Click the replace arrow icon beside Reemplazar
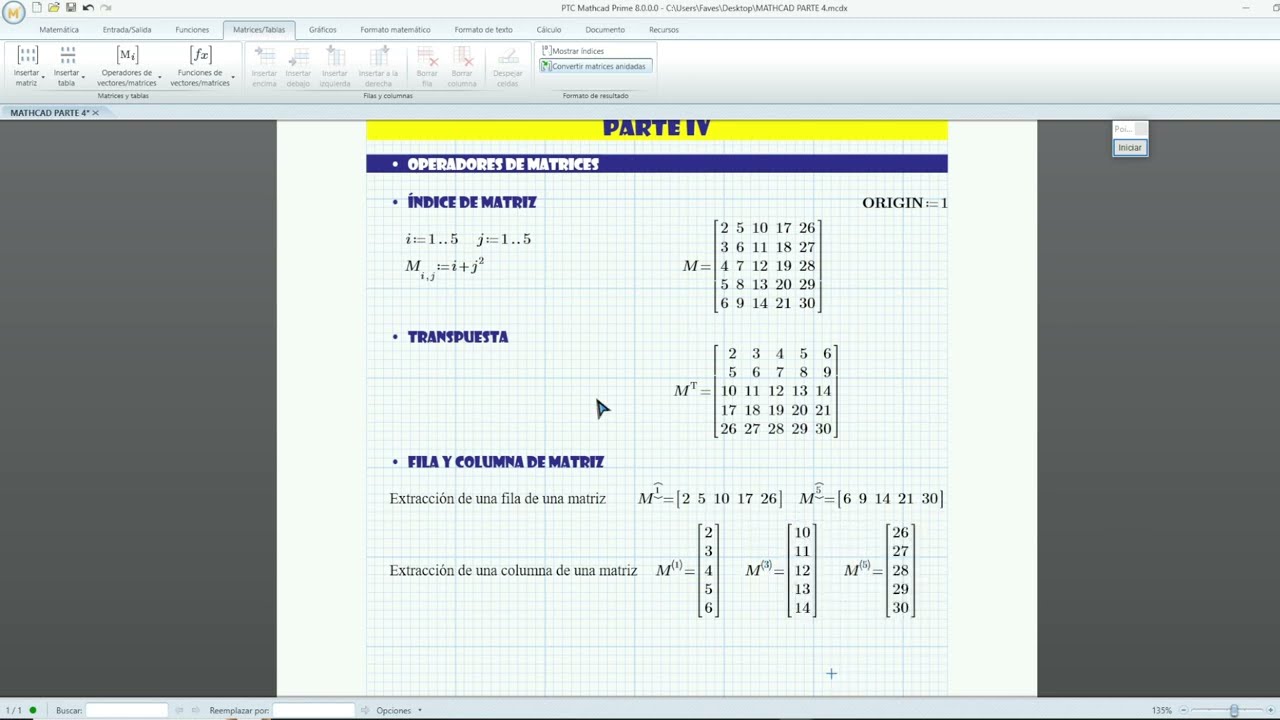The height and width of the screenshot is (720, 1280). tap(364, 710)
